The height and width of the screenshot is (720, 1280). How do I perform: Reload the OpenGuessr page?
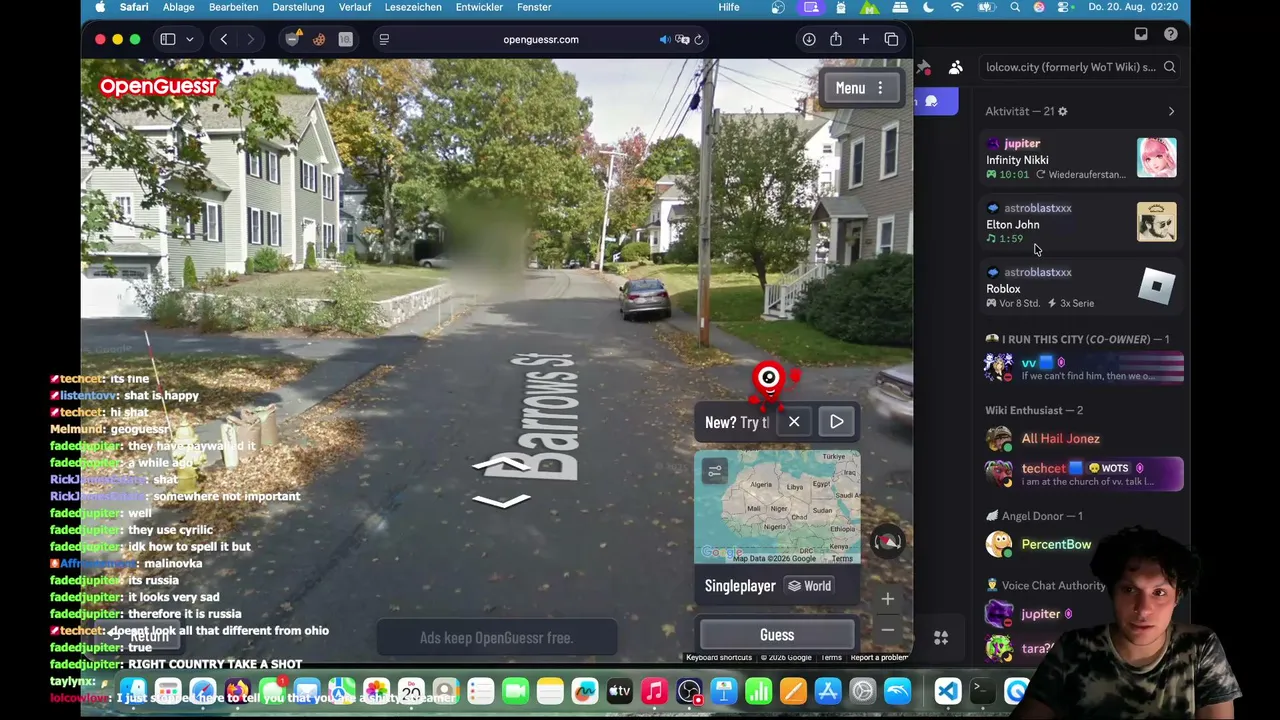point(699,39)
